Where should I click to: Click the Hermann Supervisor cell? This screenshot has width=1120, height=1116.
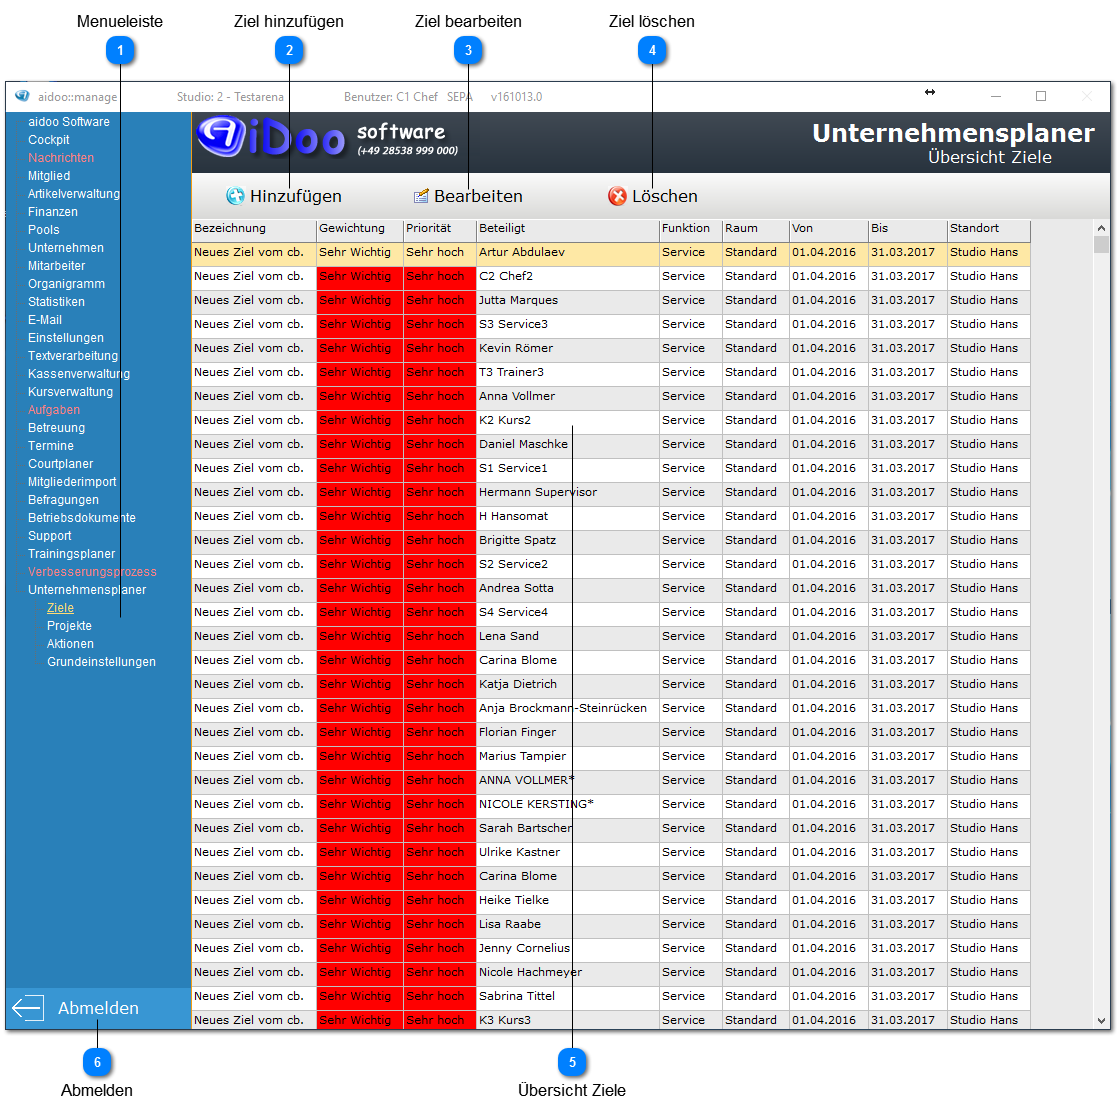[568, 492]
